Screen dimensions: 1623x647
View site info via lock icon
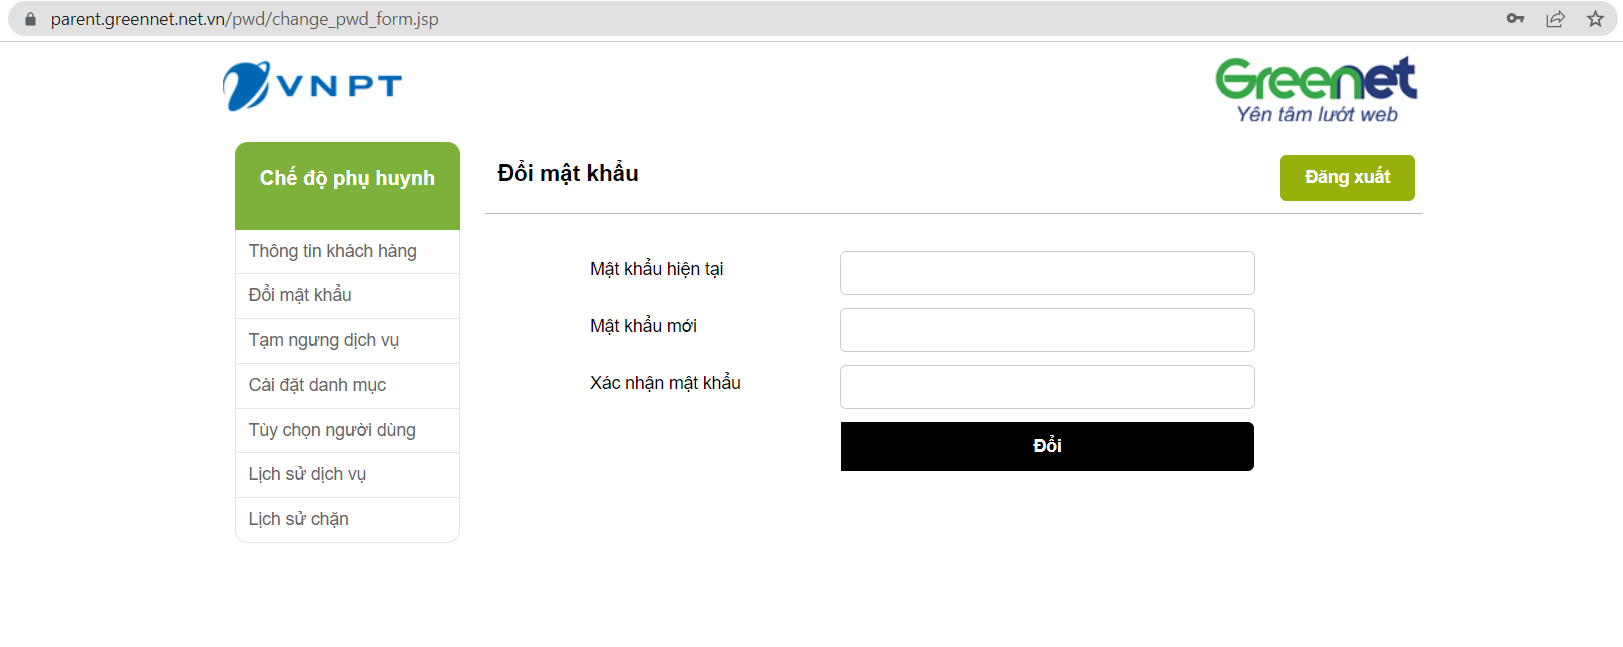coord(30,19)
